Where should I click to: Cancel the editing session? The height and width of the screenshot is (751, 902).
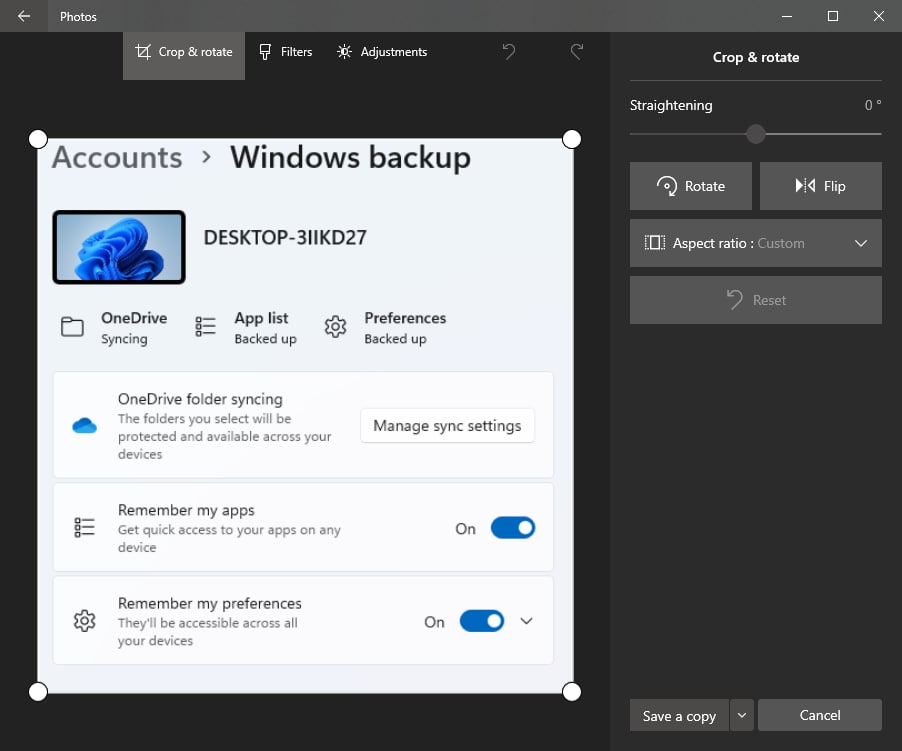click(x=820, y=715)
